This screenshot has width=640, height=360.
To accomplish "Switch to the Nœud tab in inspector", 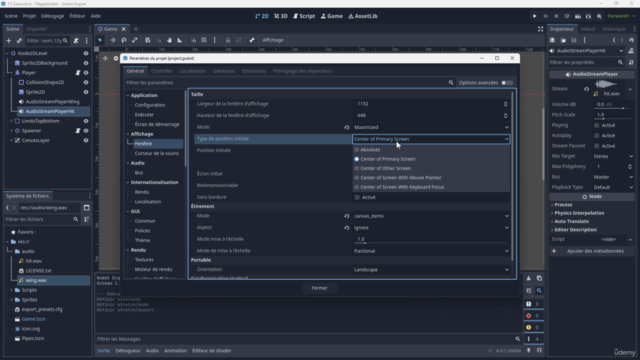I will point(588,29).
